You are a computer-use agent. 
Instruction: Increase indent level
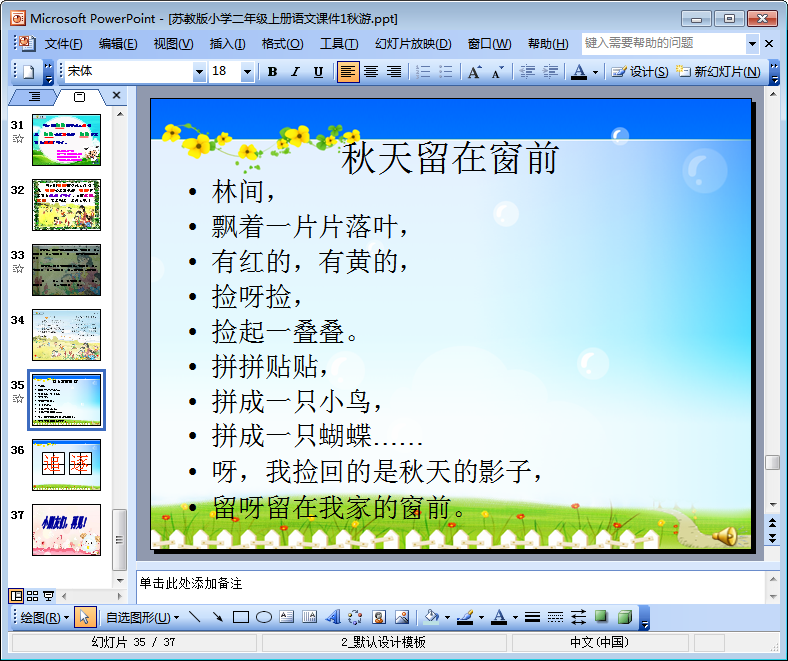pos(550,72)
